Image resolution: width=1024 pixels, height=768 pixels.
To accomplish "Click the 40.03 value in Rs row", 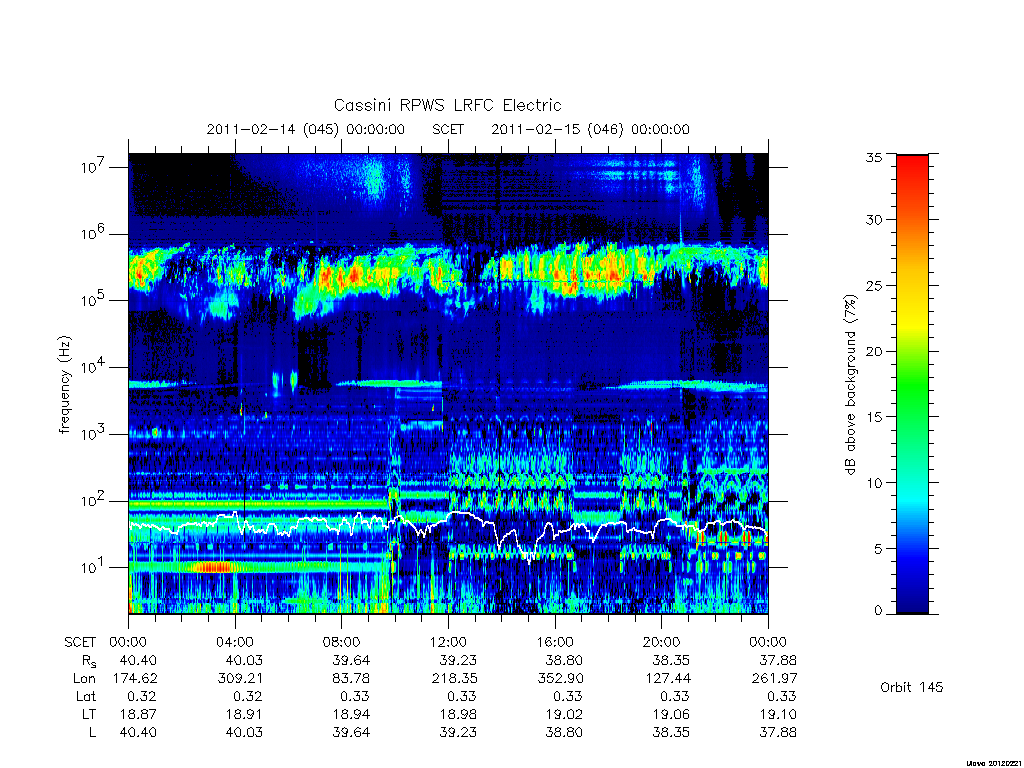I will [244, 661].
